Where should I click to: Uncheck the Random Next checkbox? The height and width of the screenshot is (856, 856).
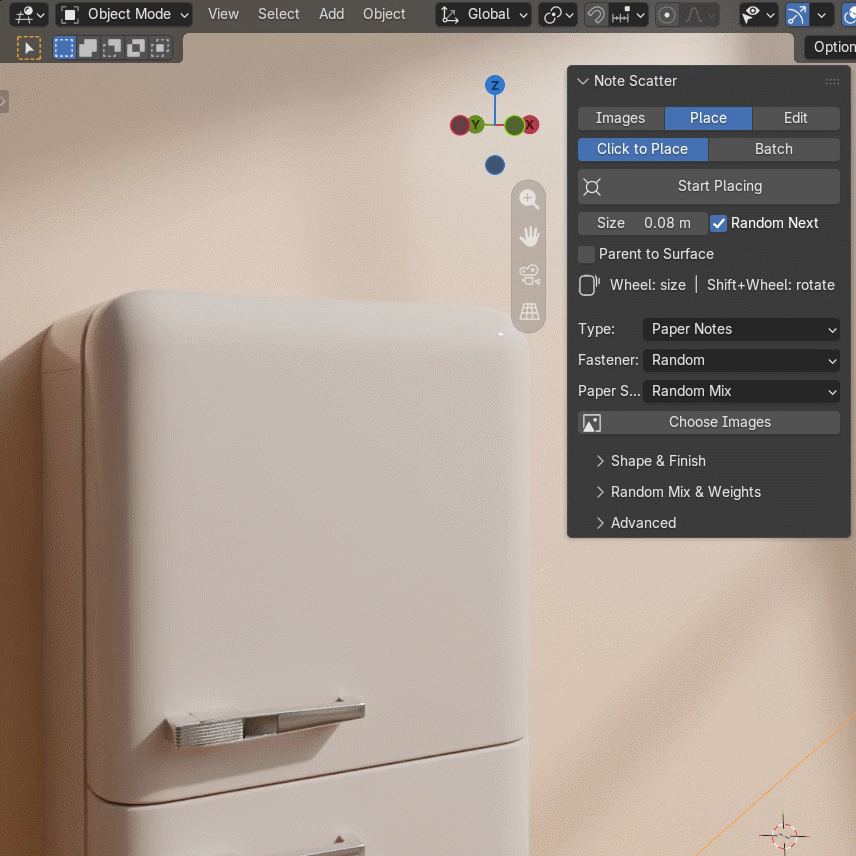click(x=718, y=223)
